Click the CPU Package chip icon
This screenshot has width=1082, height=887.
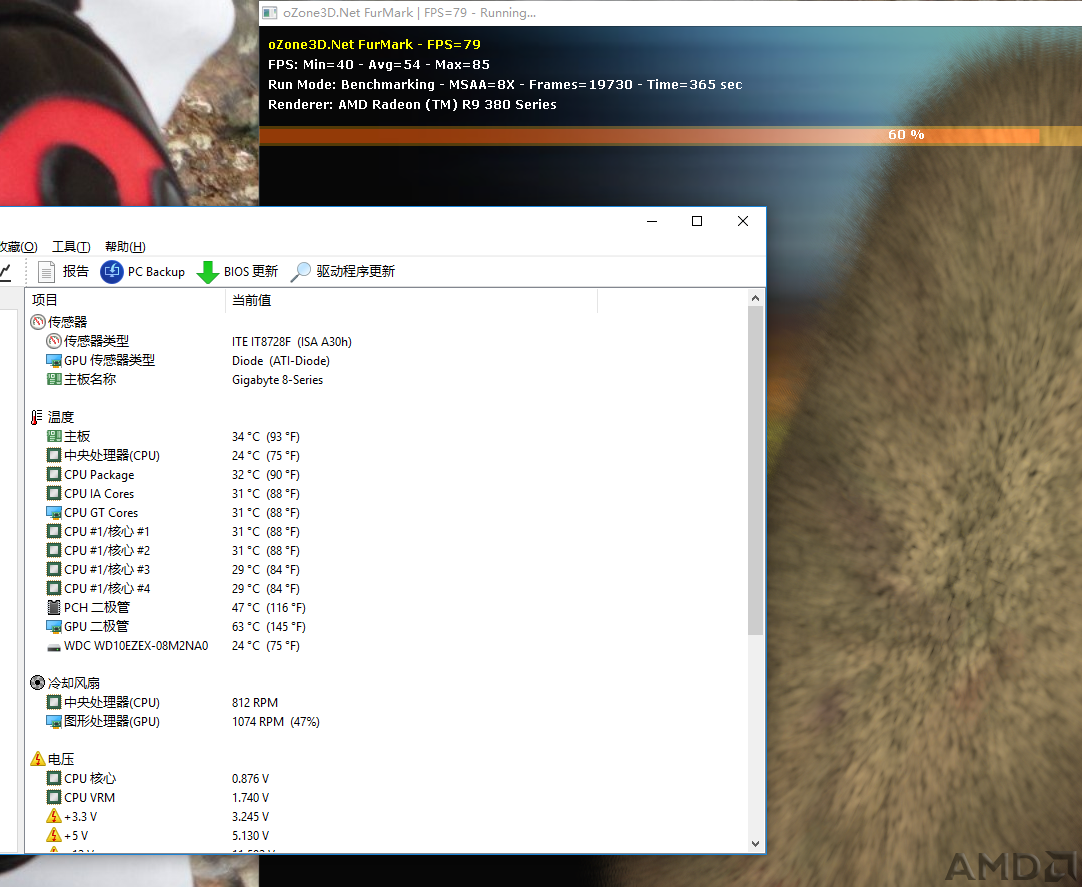tap(54, 474)
